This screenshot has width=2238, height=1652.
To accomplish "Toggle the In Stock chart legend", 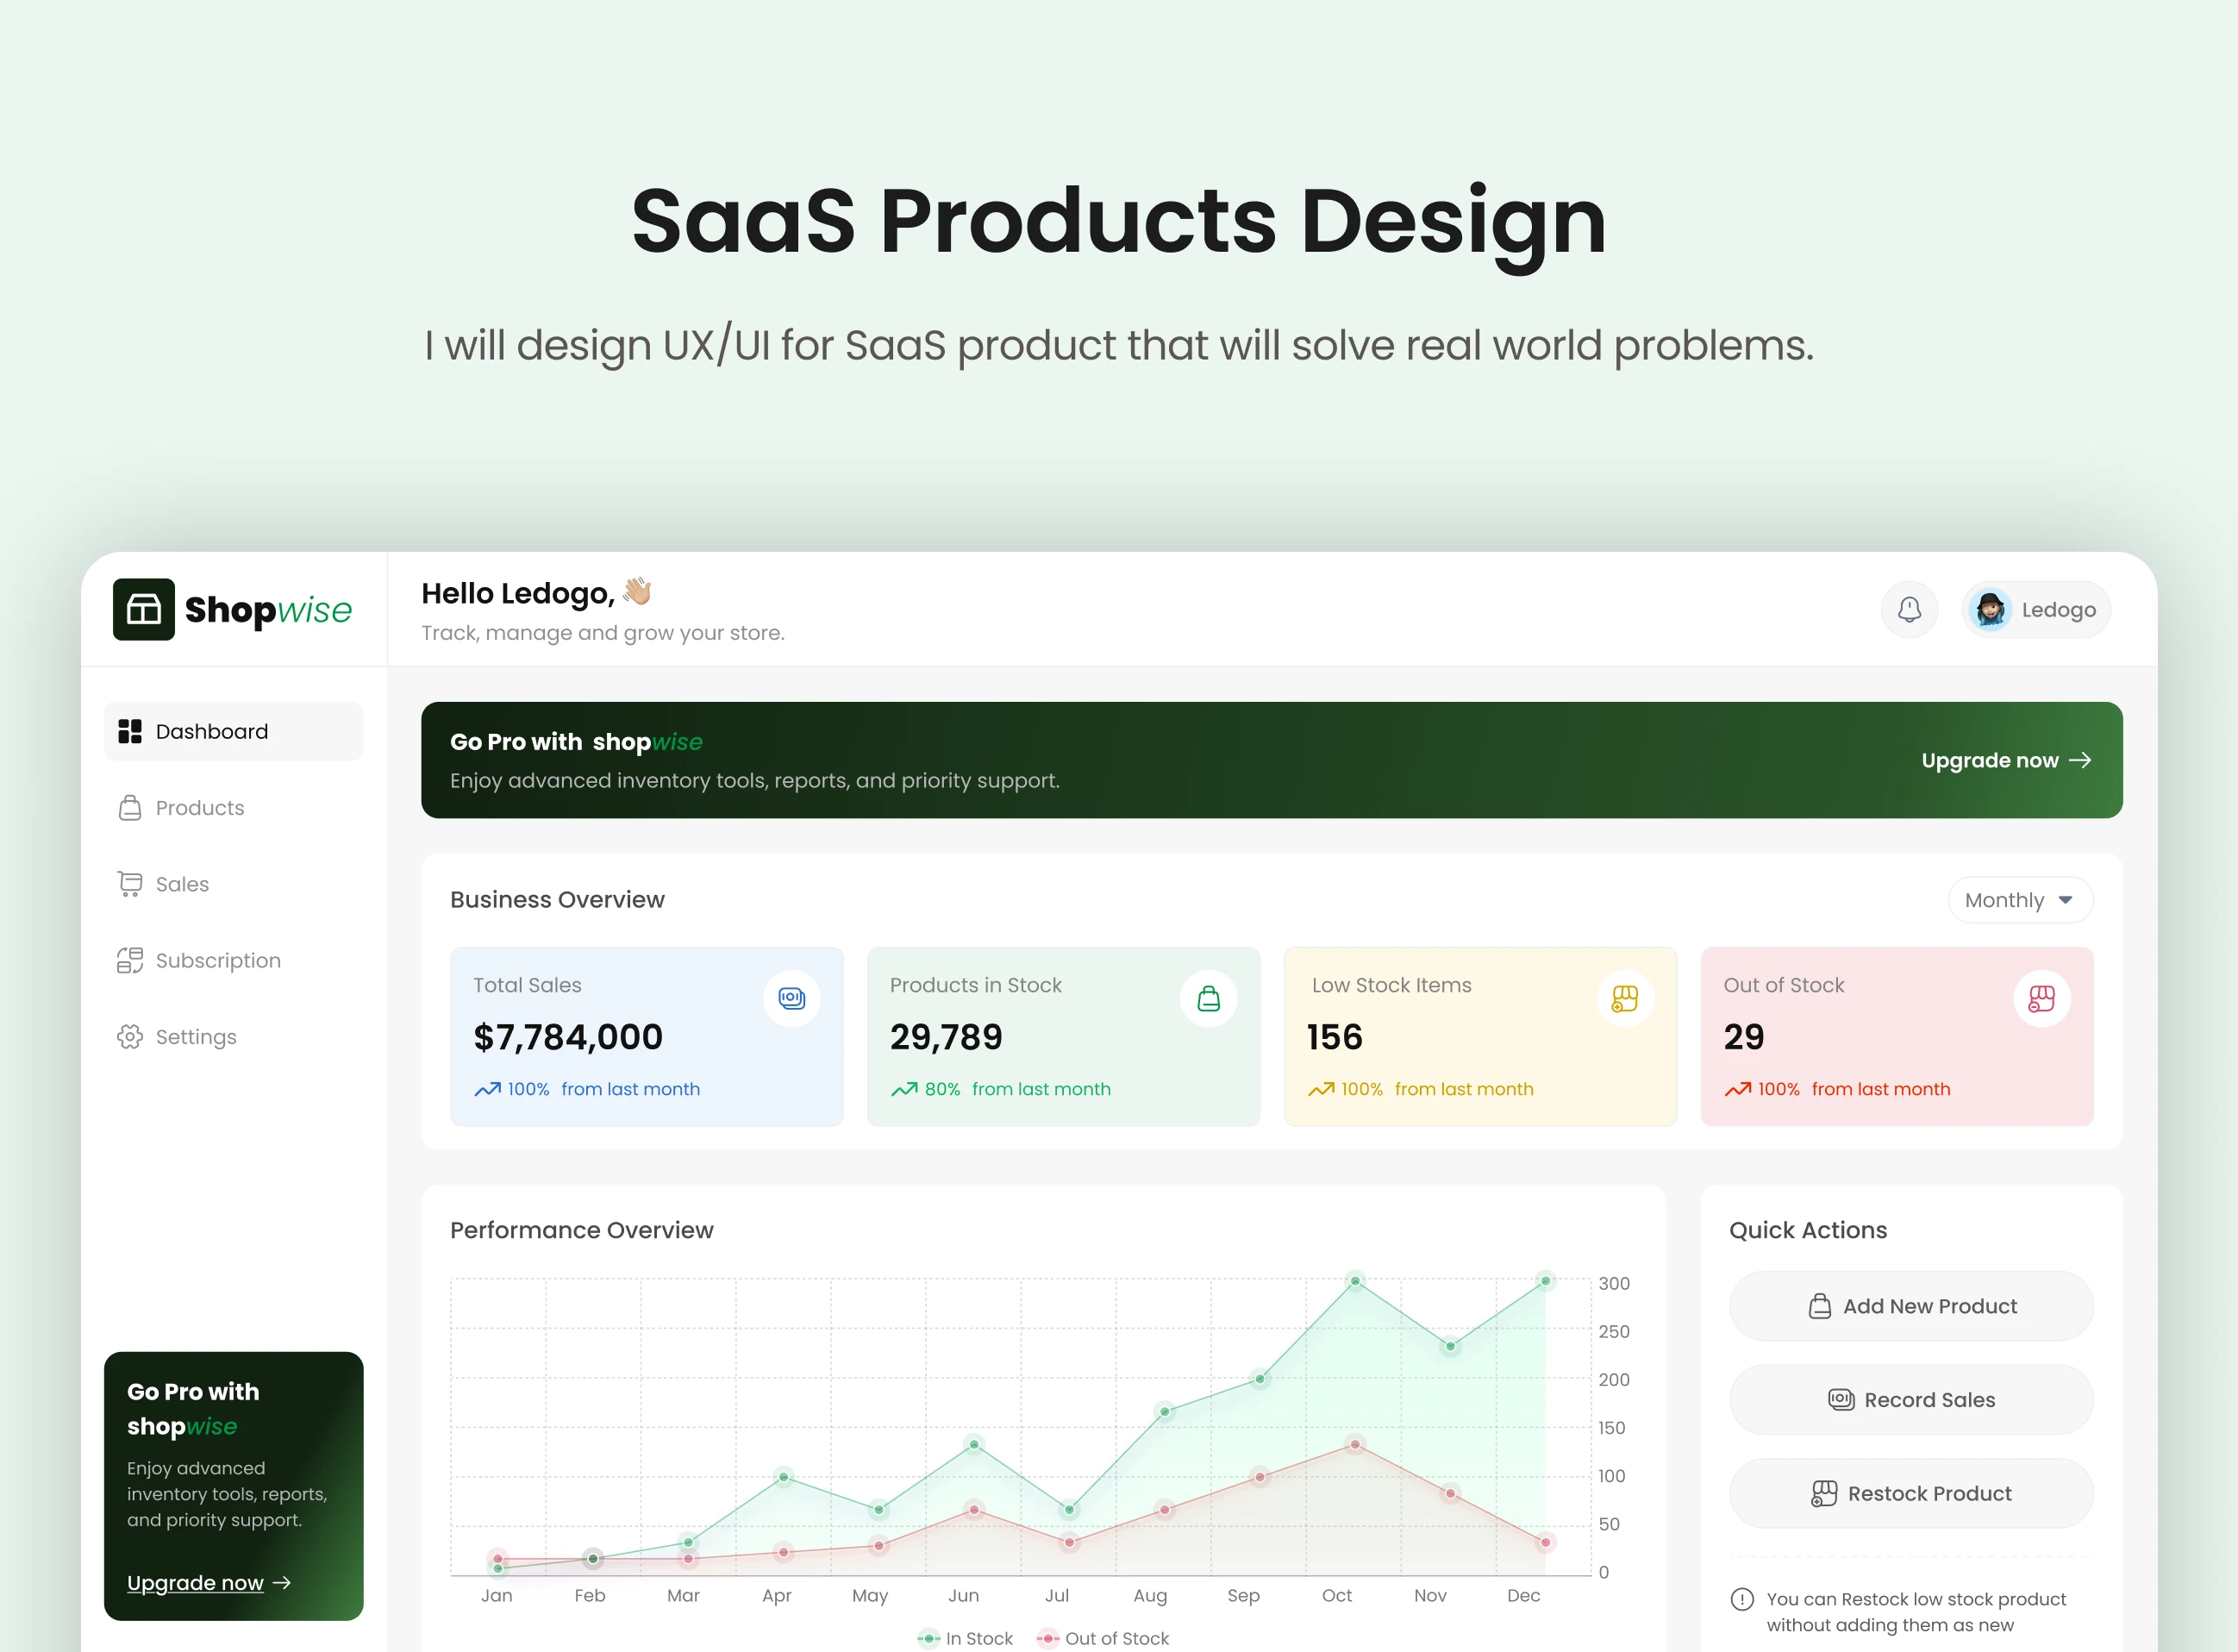I will coord(966,1638).
